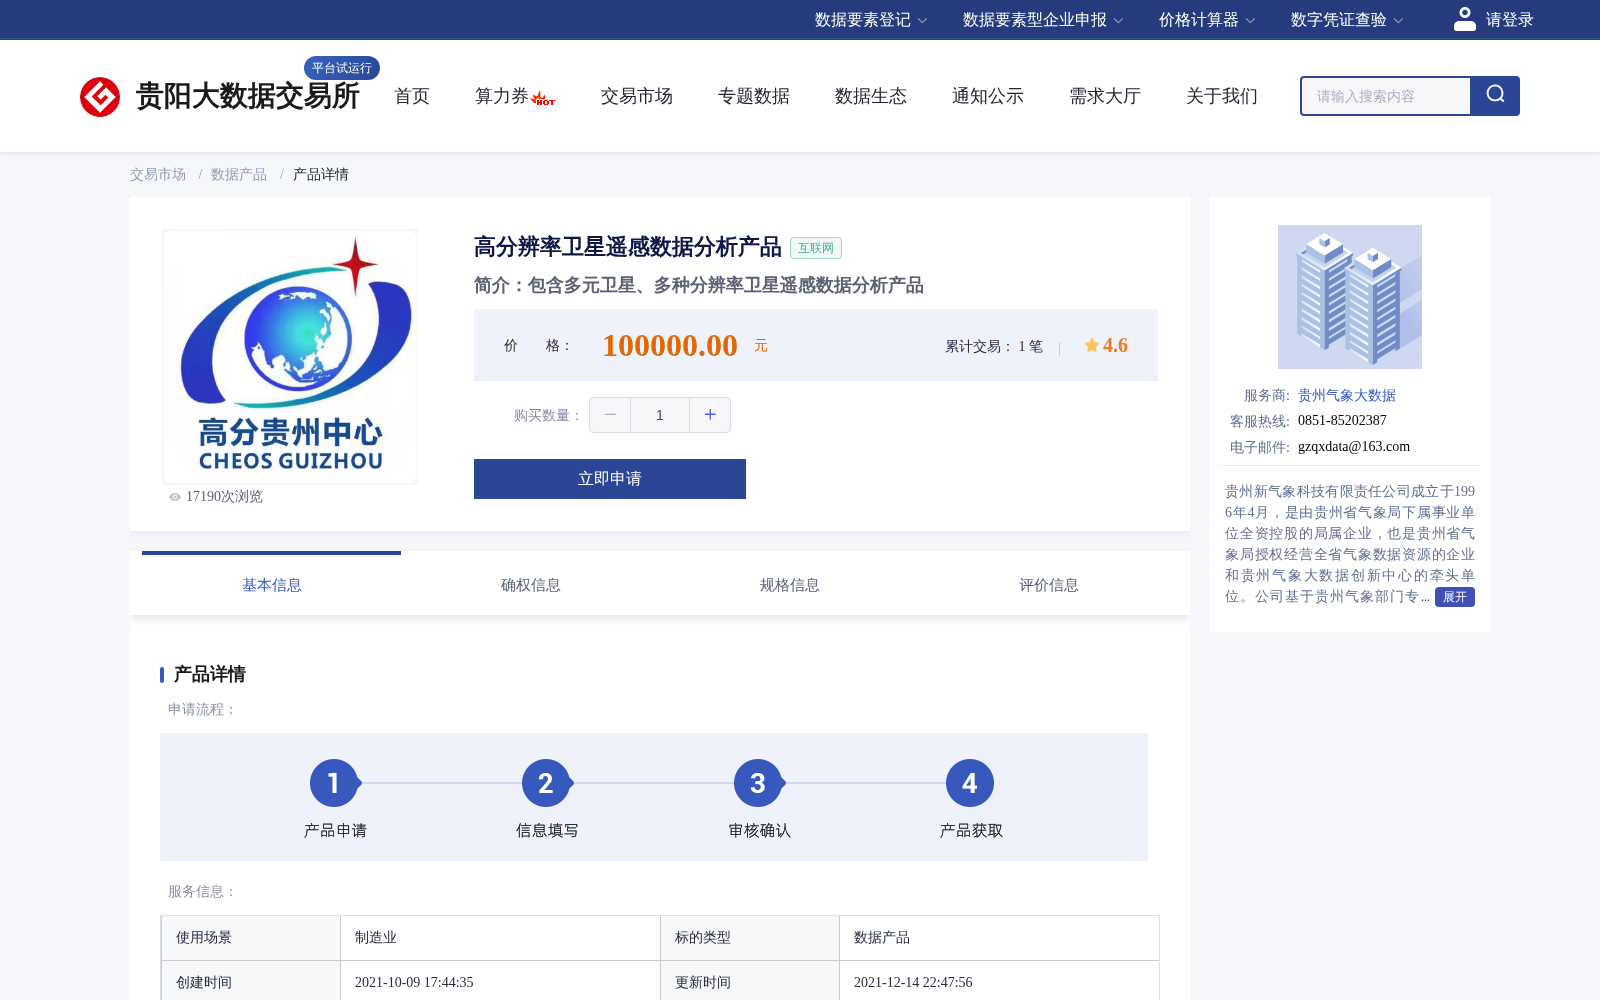Click the 请登录 login link
Screen dimensions: 1600x1000
[1509, 20]
